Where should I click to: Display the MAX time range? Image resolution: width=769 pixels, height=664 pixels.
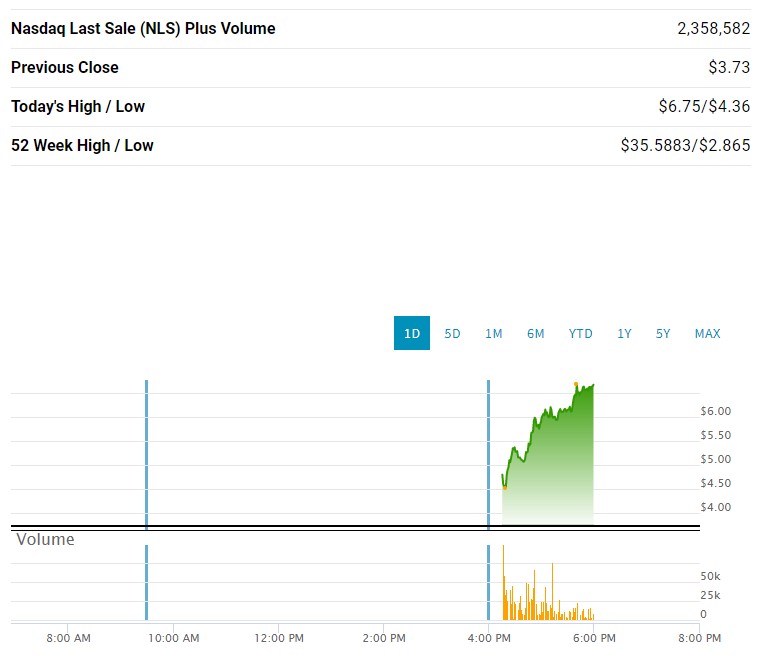[x=707, y=333]
